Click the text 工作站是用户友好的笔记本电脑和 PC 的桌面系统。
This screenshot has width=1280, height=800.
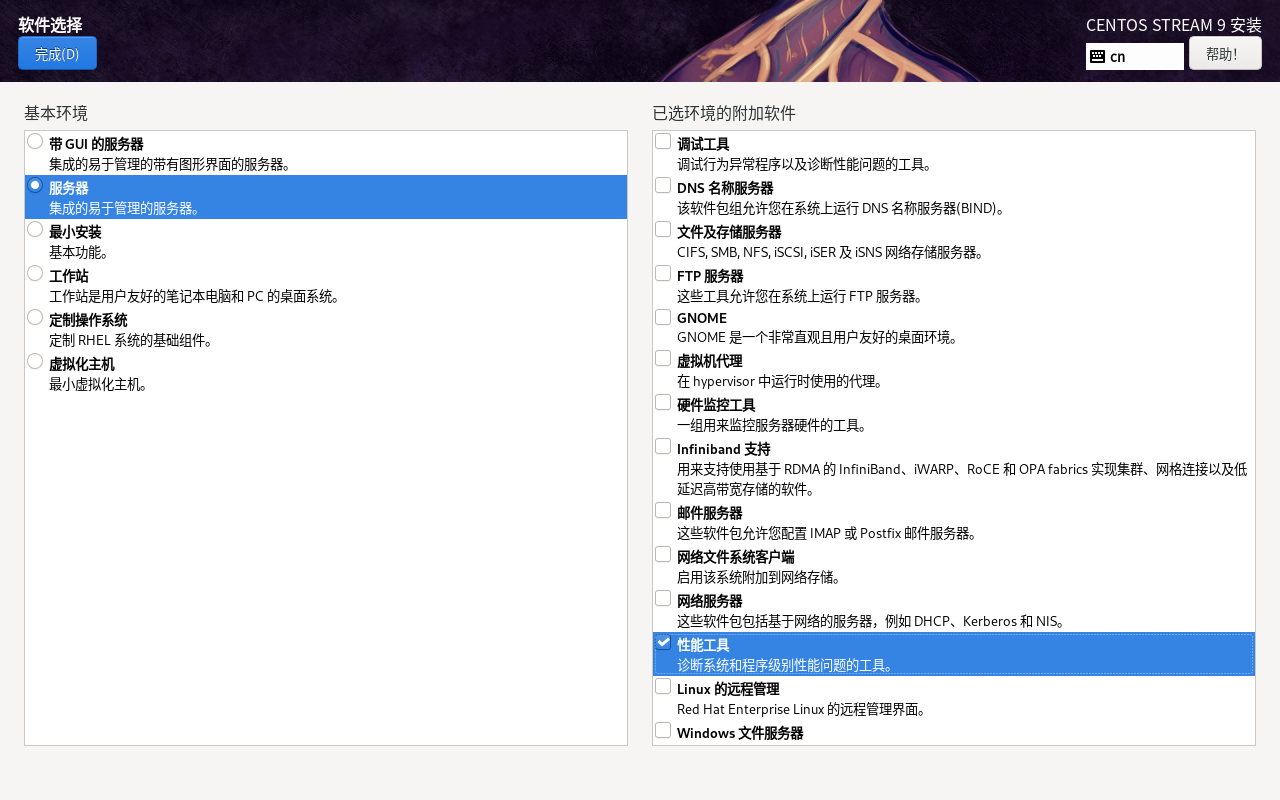pyautogui.click(x=195, y=296)
